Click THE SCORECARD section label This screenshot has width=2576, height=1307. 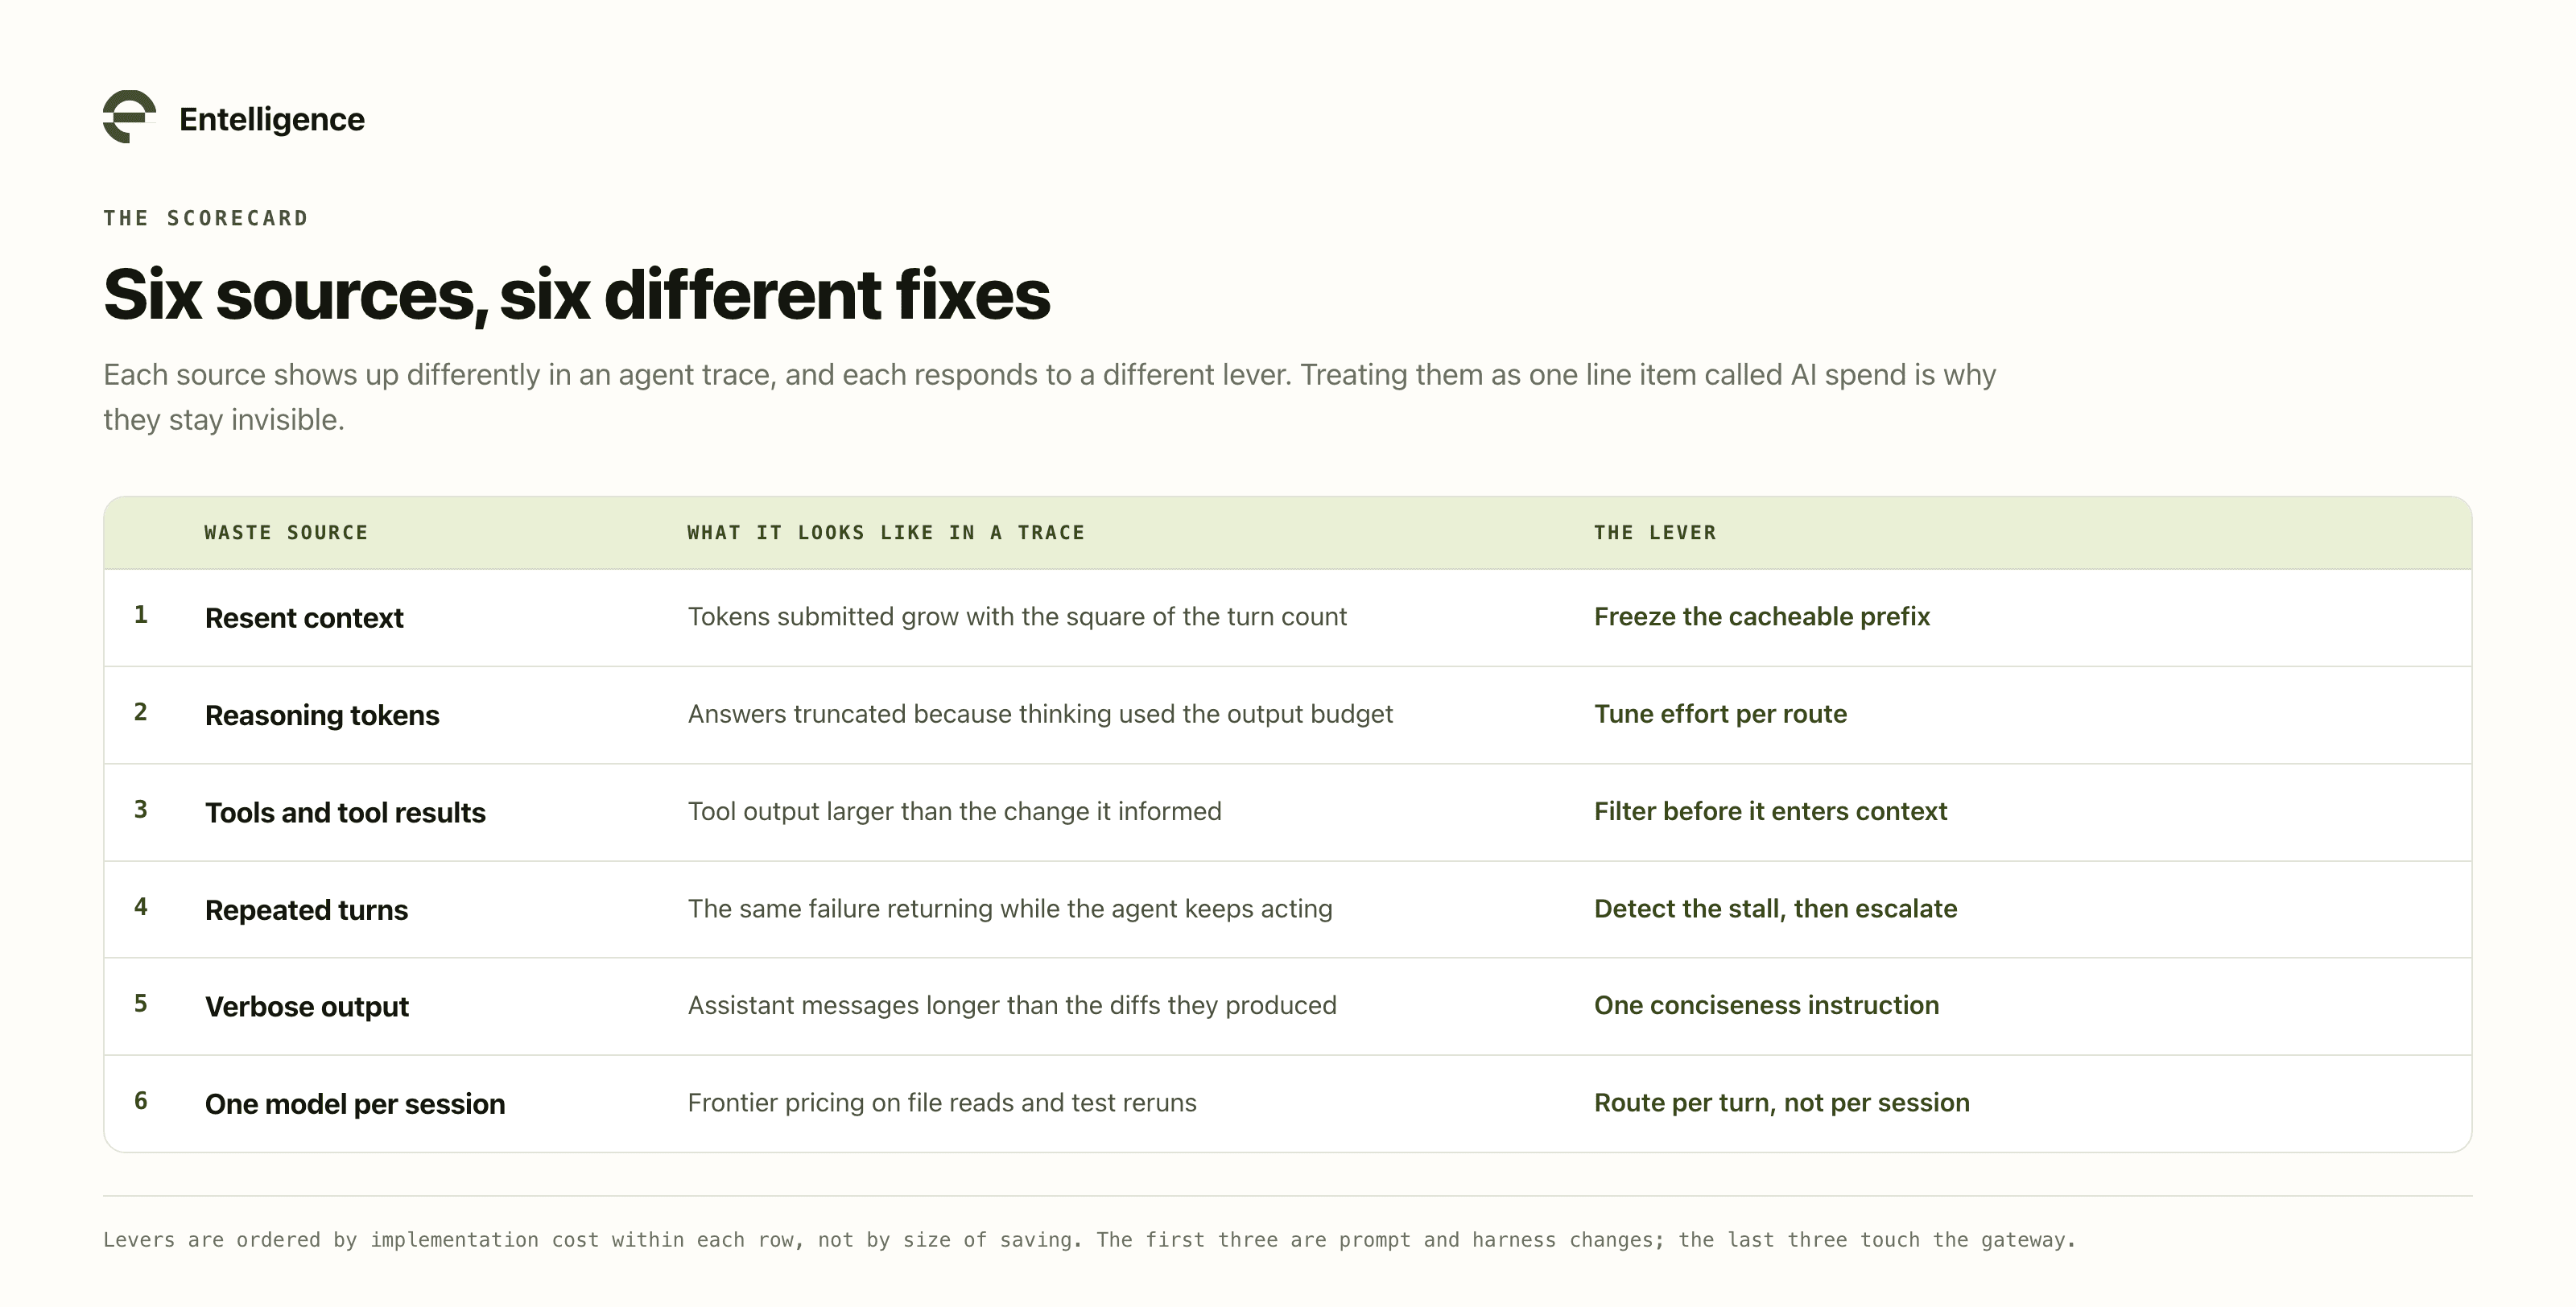tap(206, 218)
